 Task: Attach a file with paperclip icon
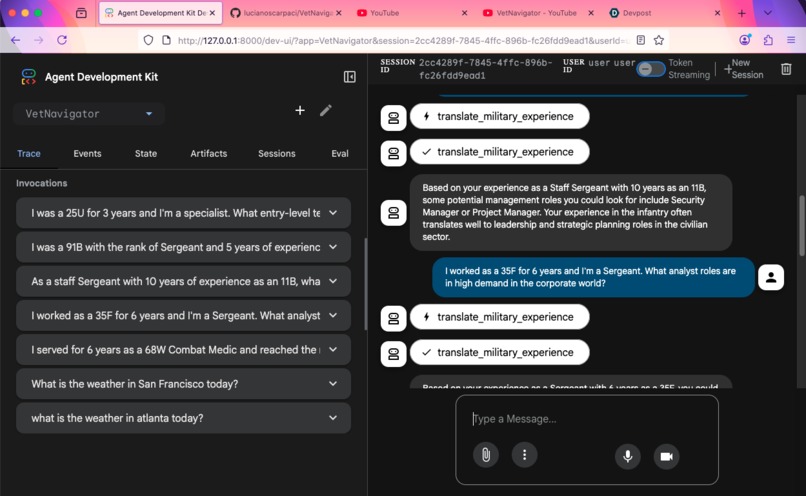click(x=486, y=455)
